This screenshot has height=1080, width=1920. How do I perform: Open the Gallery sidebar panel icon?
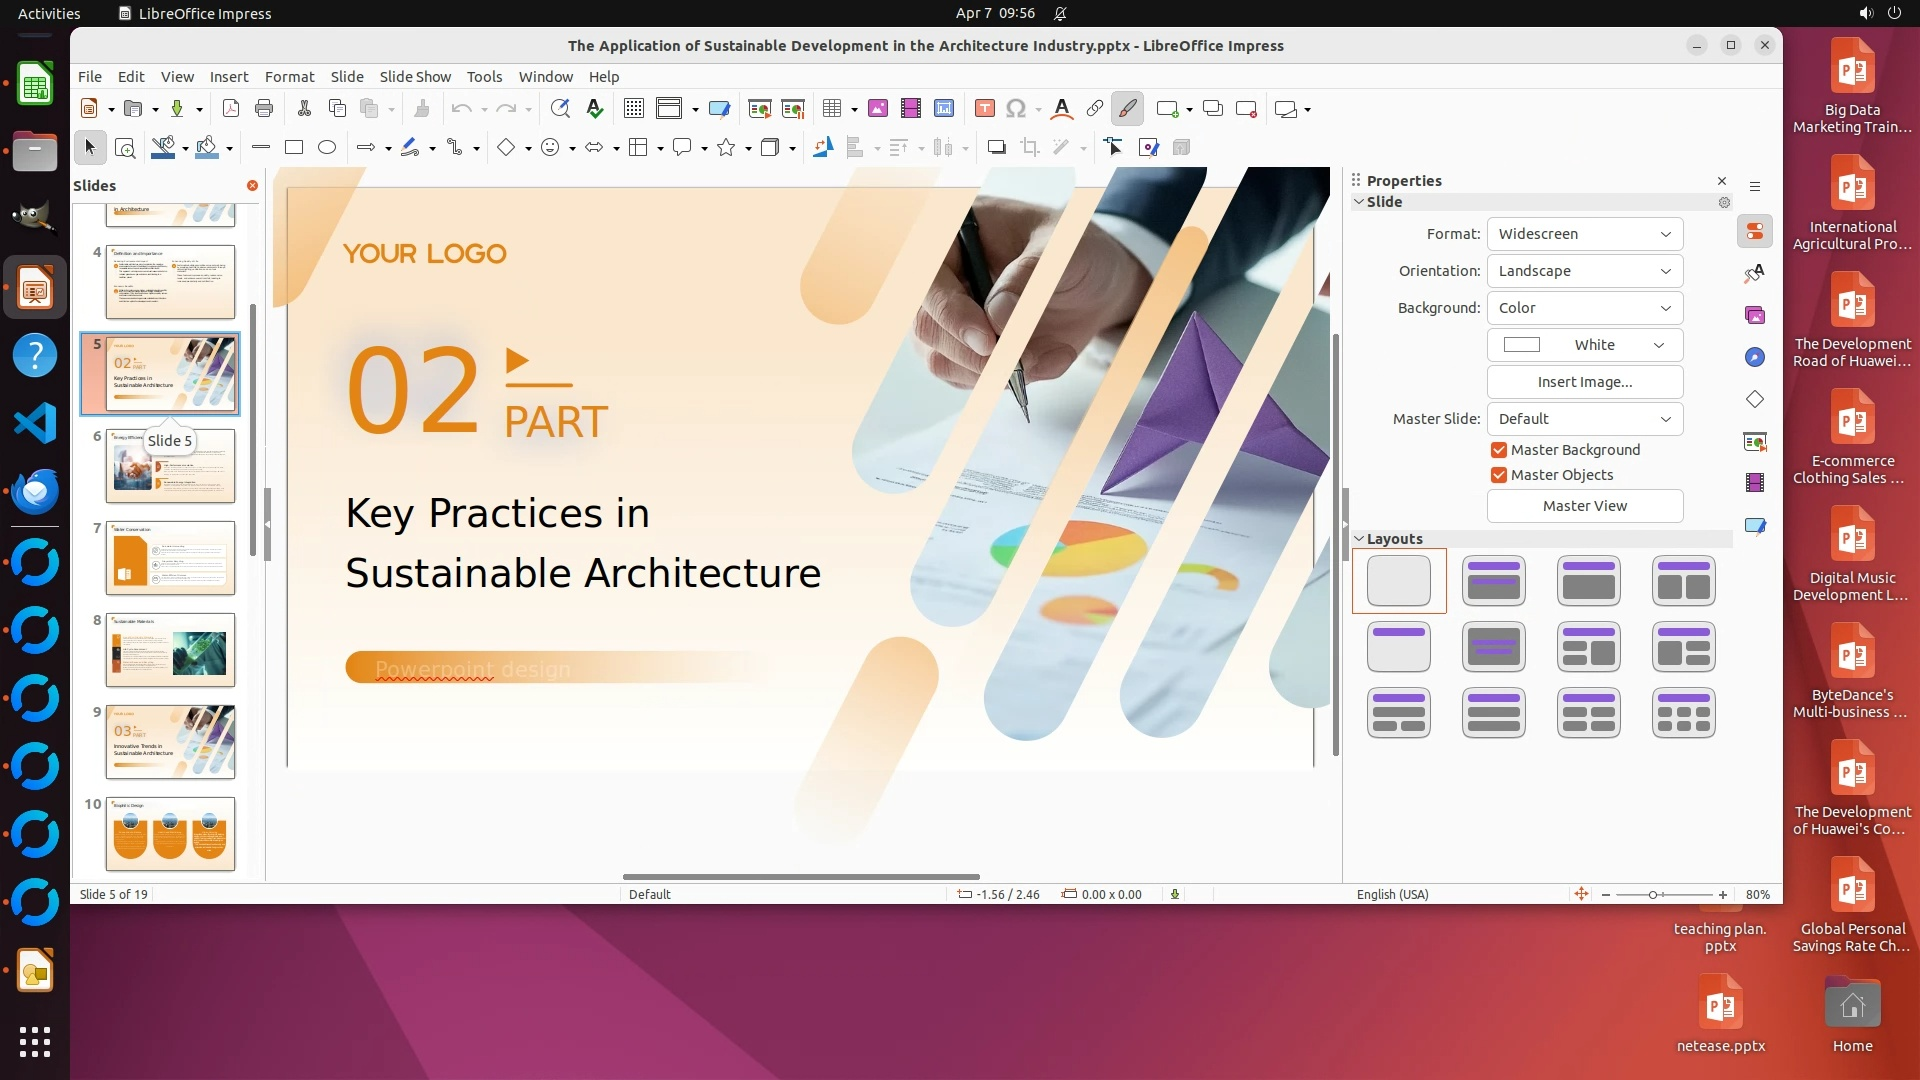coord(1755,315)
